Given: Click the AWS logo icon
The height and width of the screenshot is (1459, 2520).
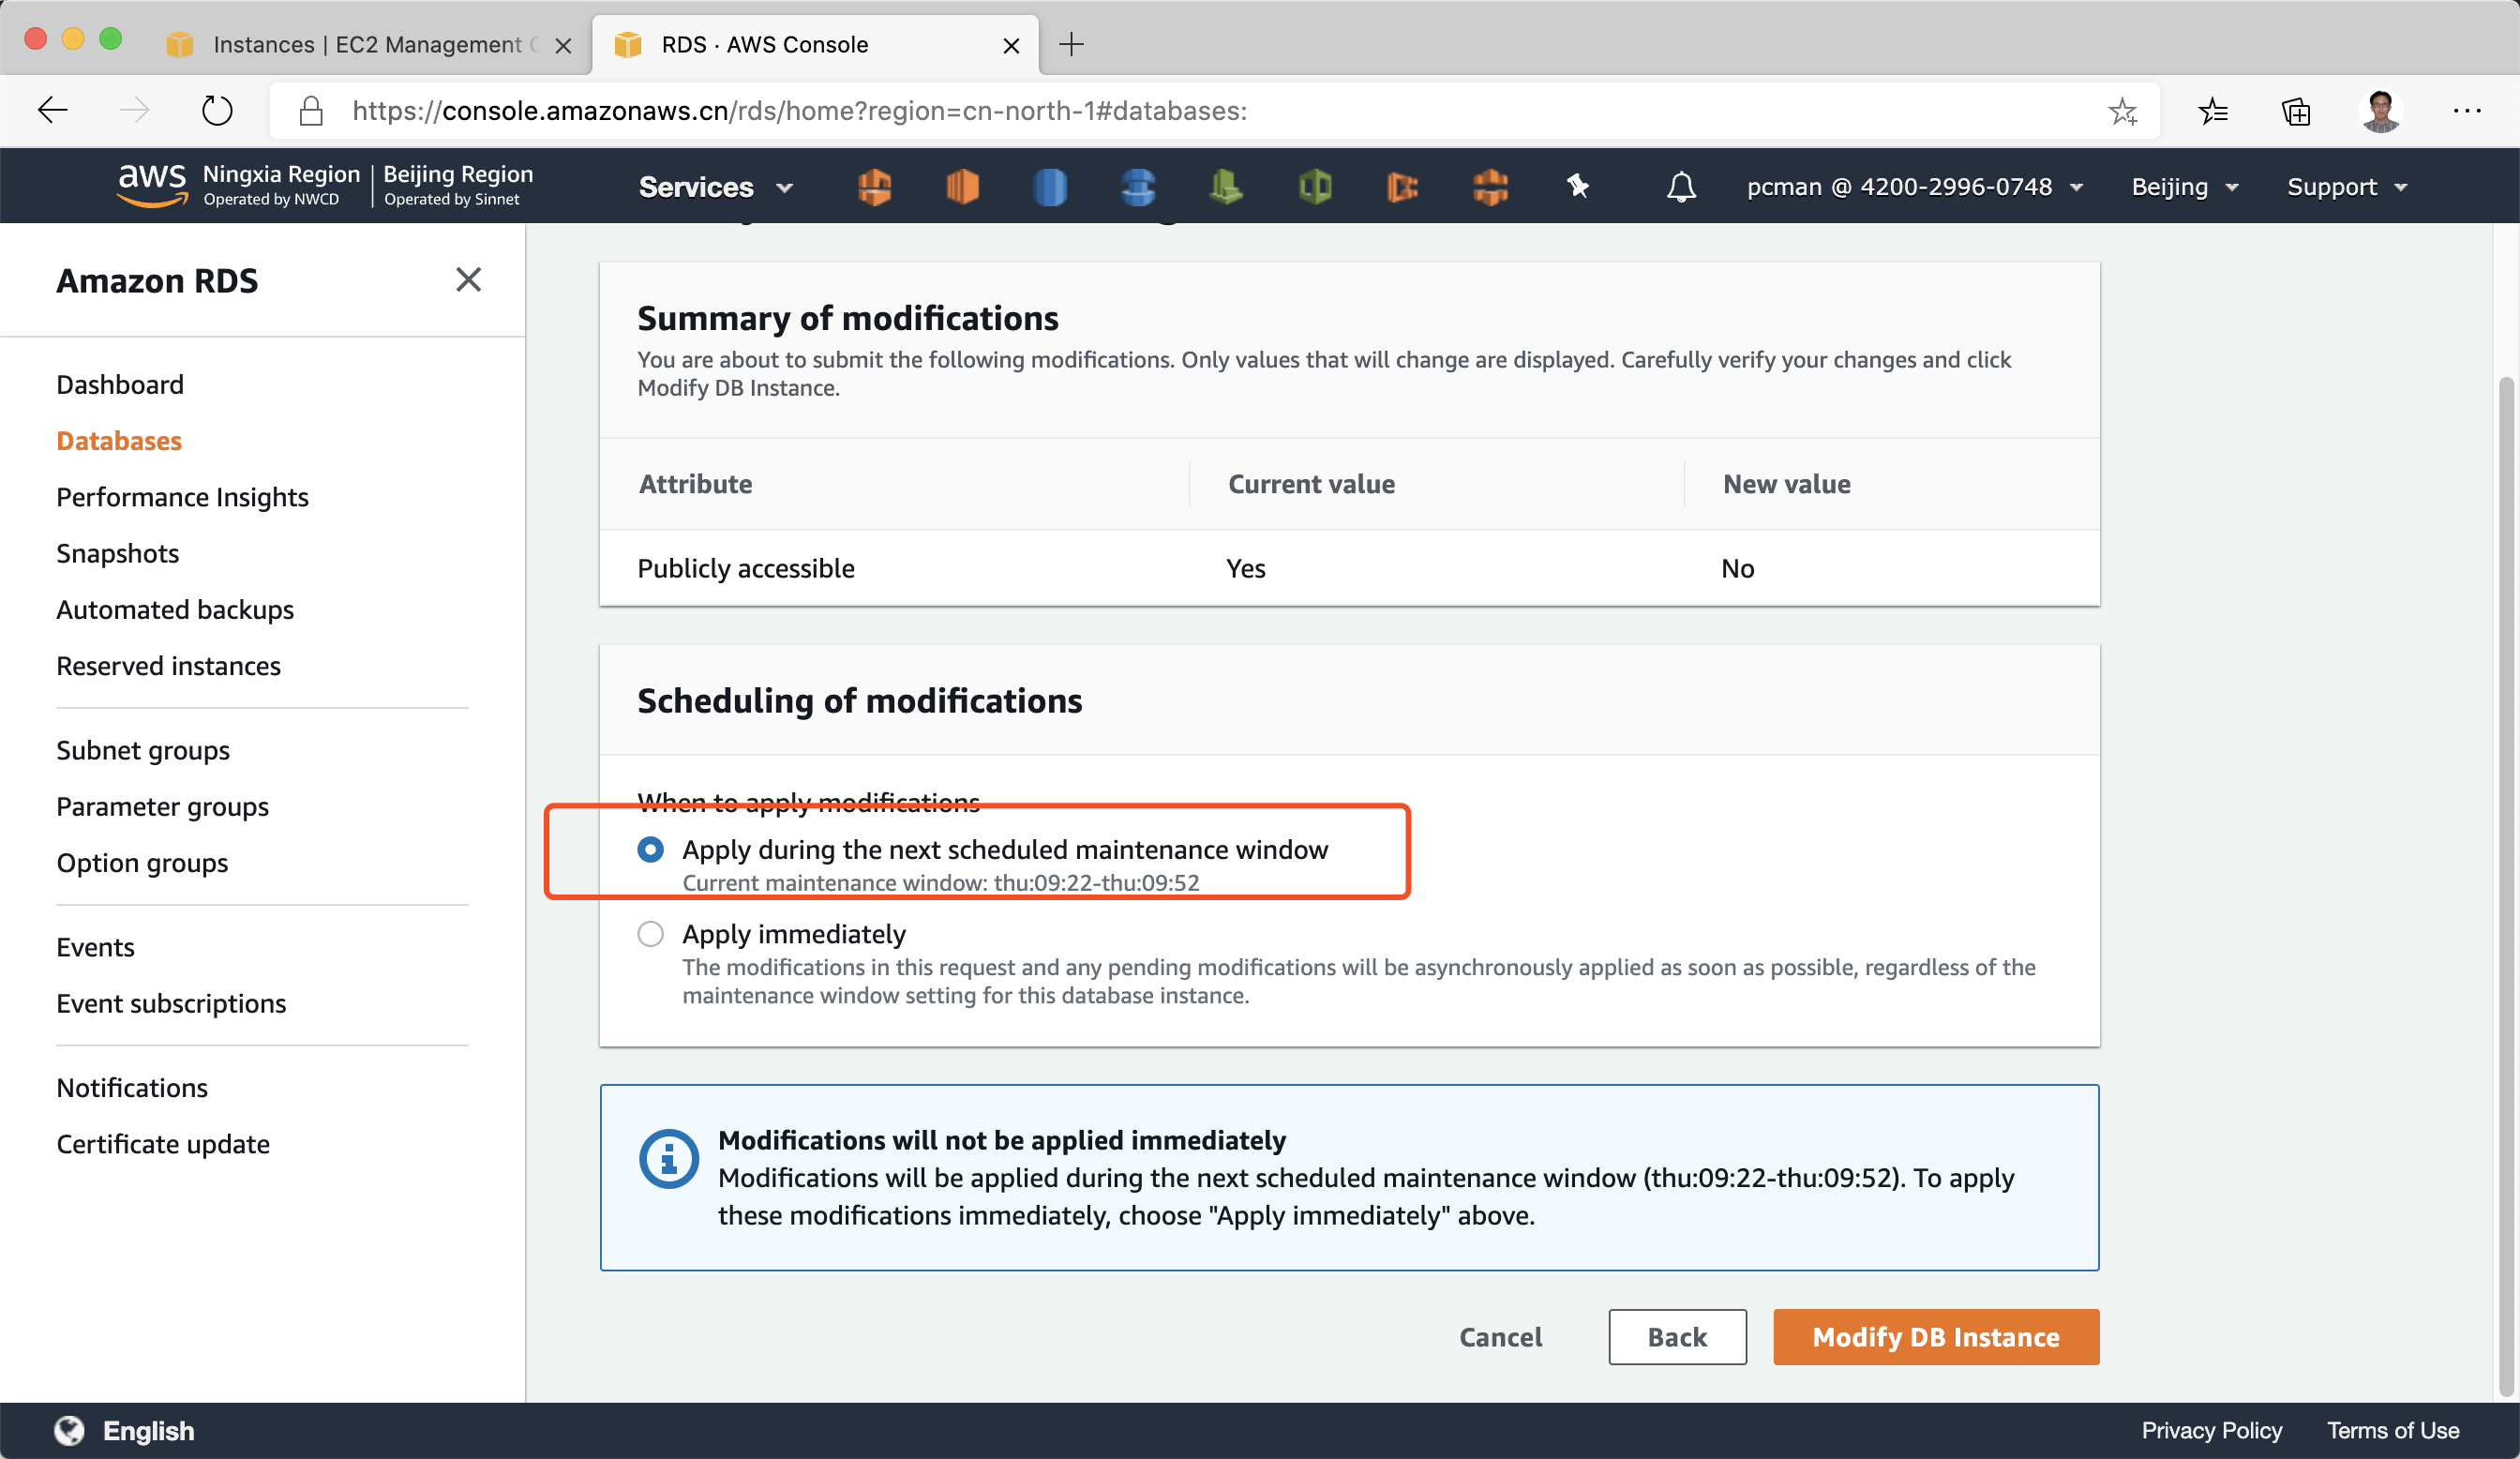Looking at the screenshot, I should (152, 185).
